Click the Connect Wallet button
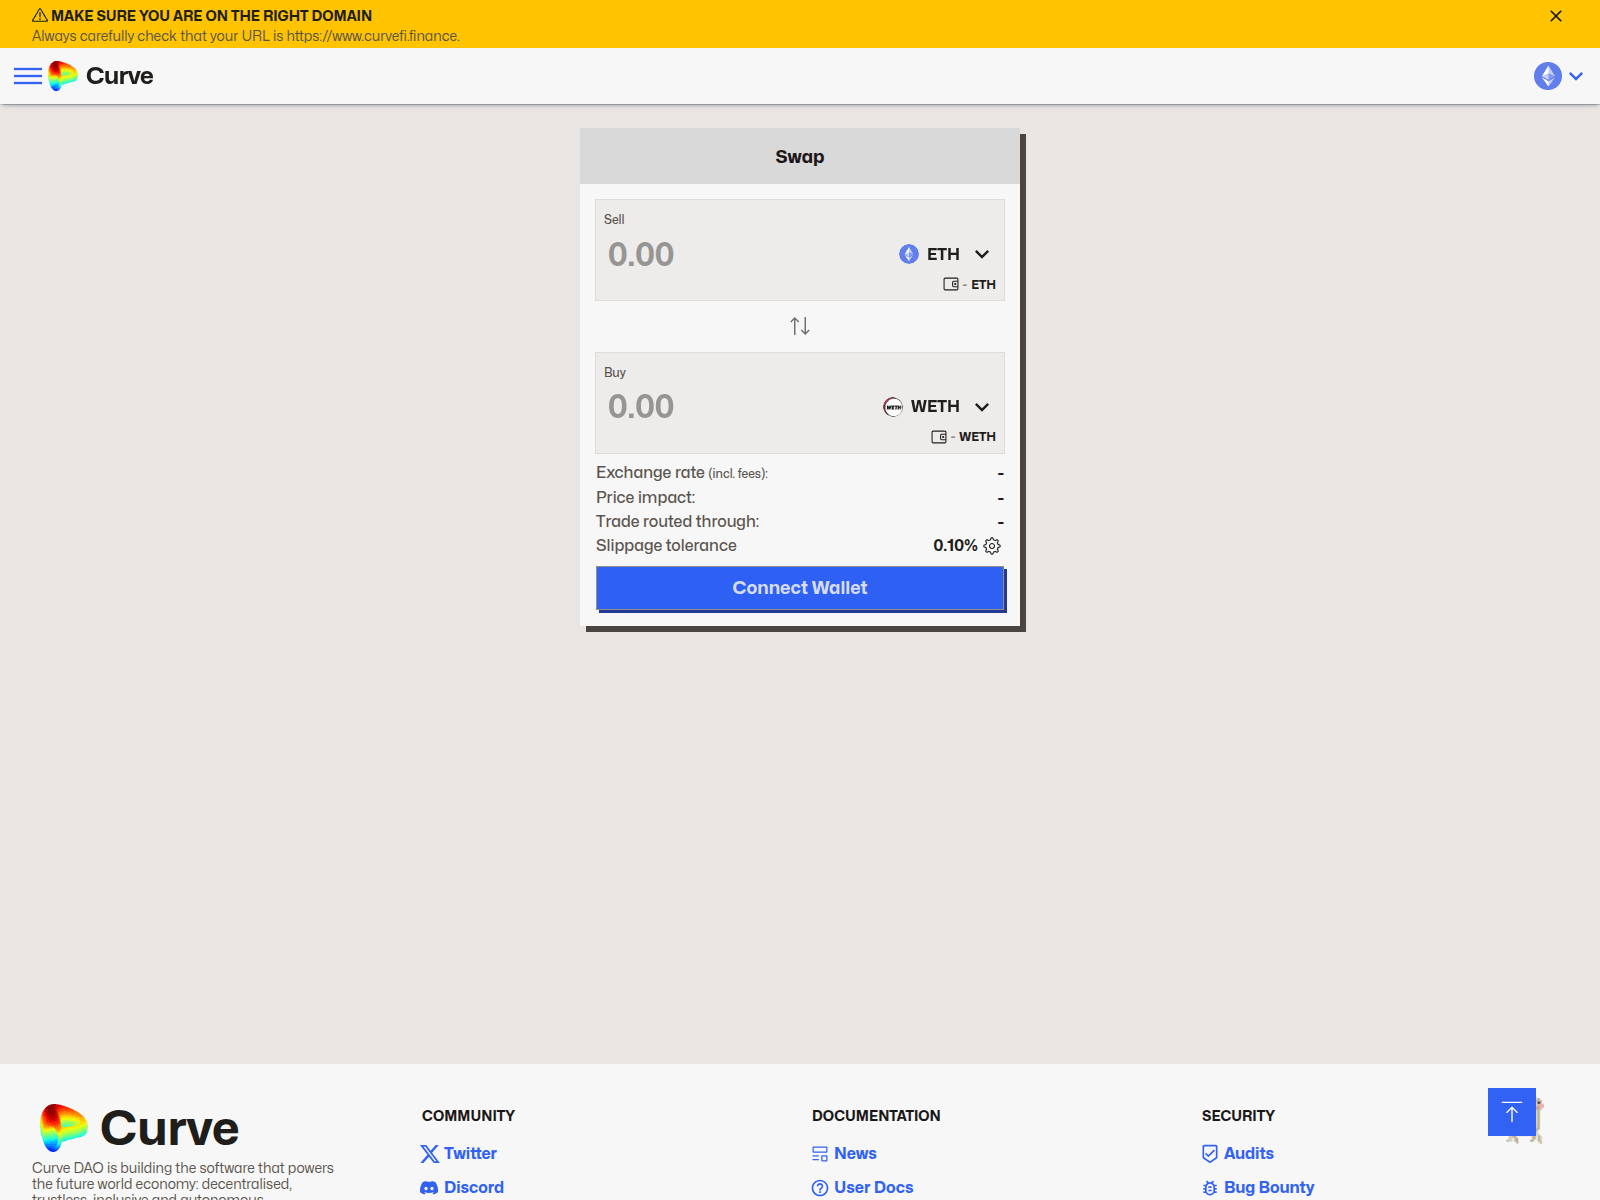Screen dimensions: 1600x1200 pos(800,588)
